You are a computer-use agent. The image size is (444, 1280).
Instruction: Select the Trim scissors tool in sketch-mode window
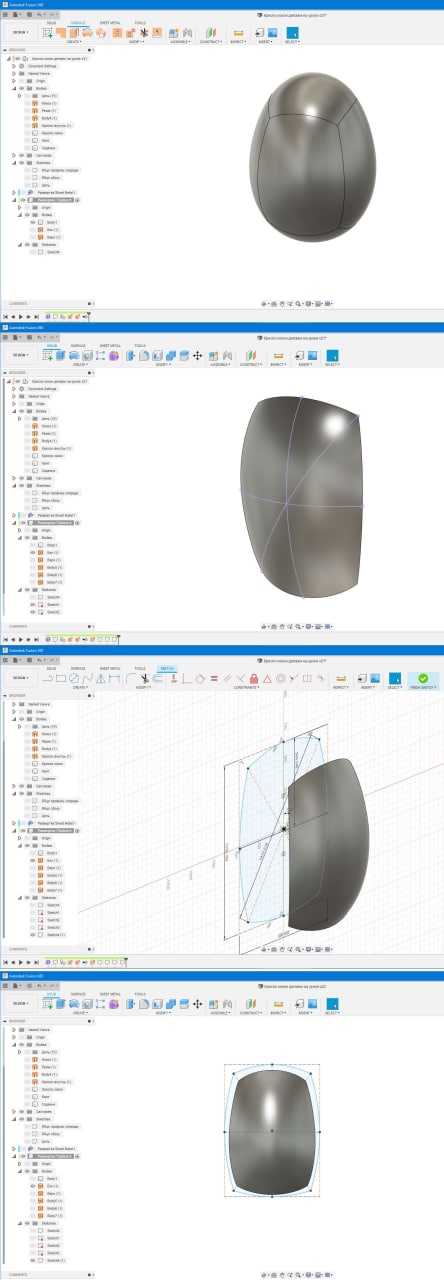coord(143,678)
